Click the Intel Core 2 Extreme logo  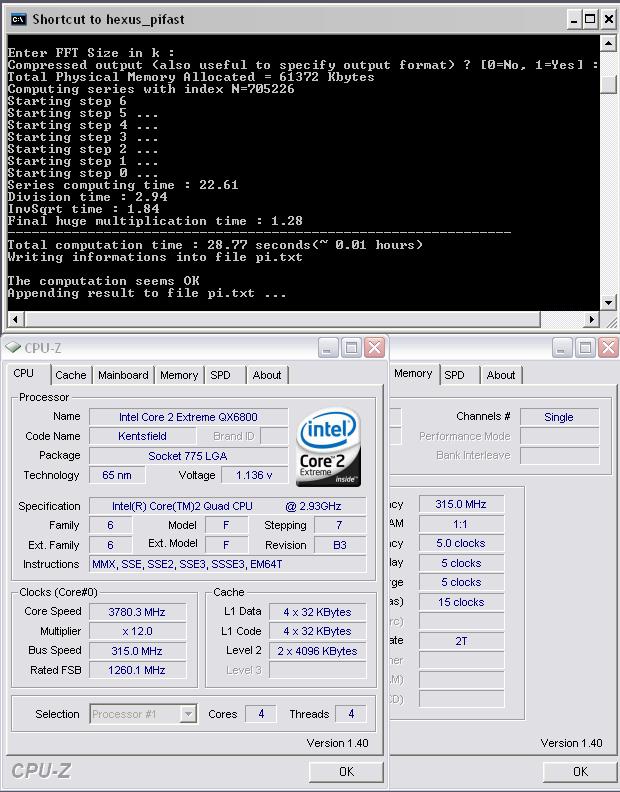coord(329,448)
